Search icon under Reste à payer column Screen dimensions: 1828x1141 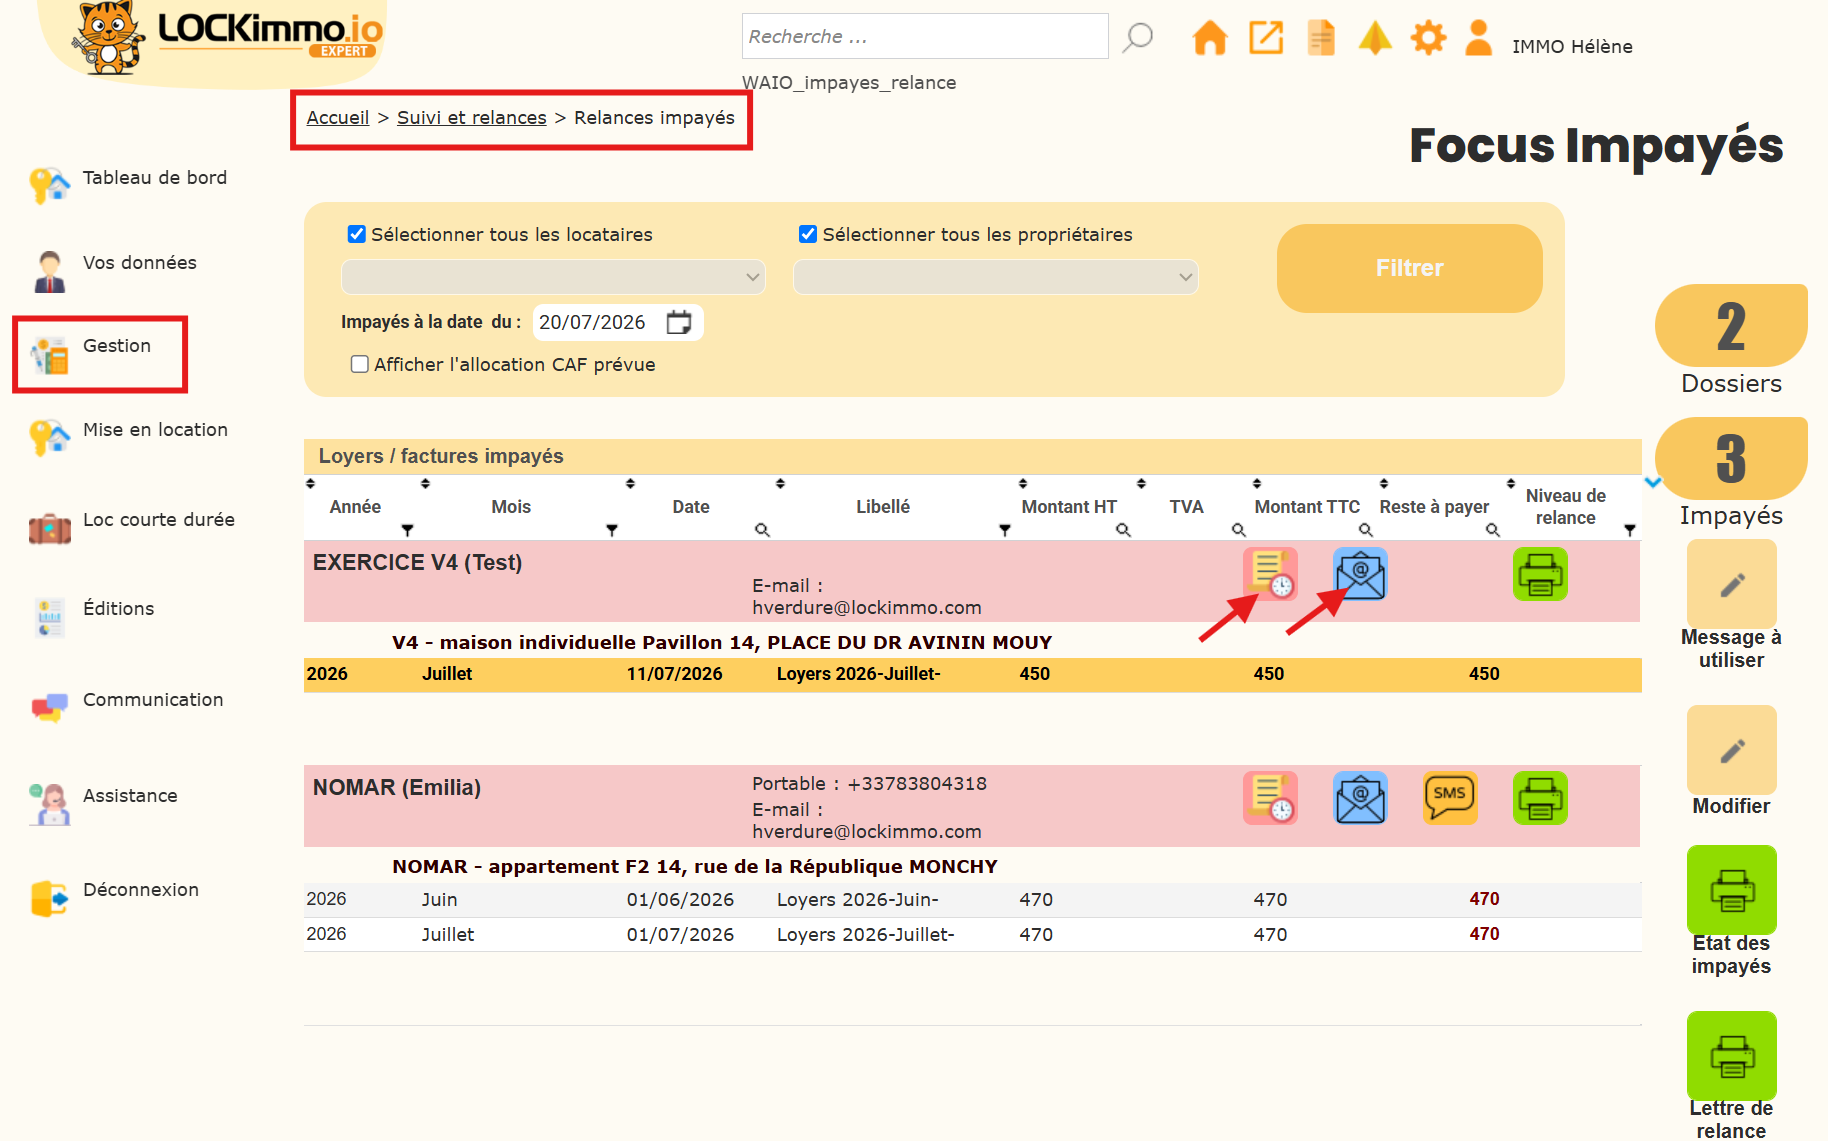click(x=1492, y=530)
